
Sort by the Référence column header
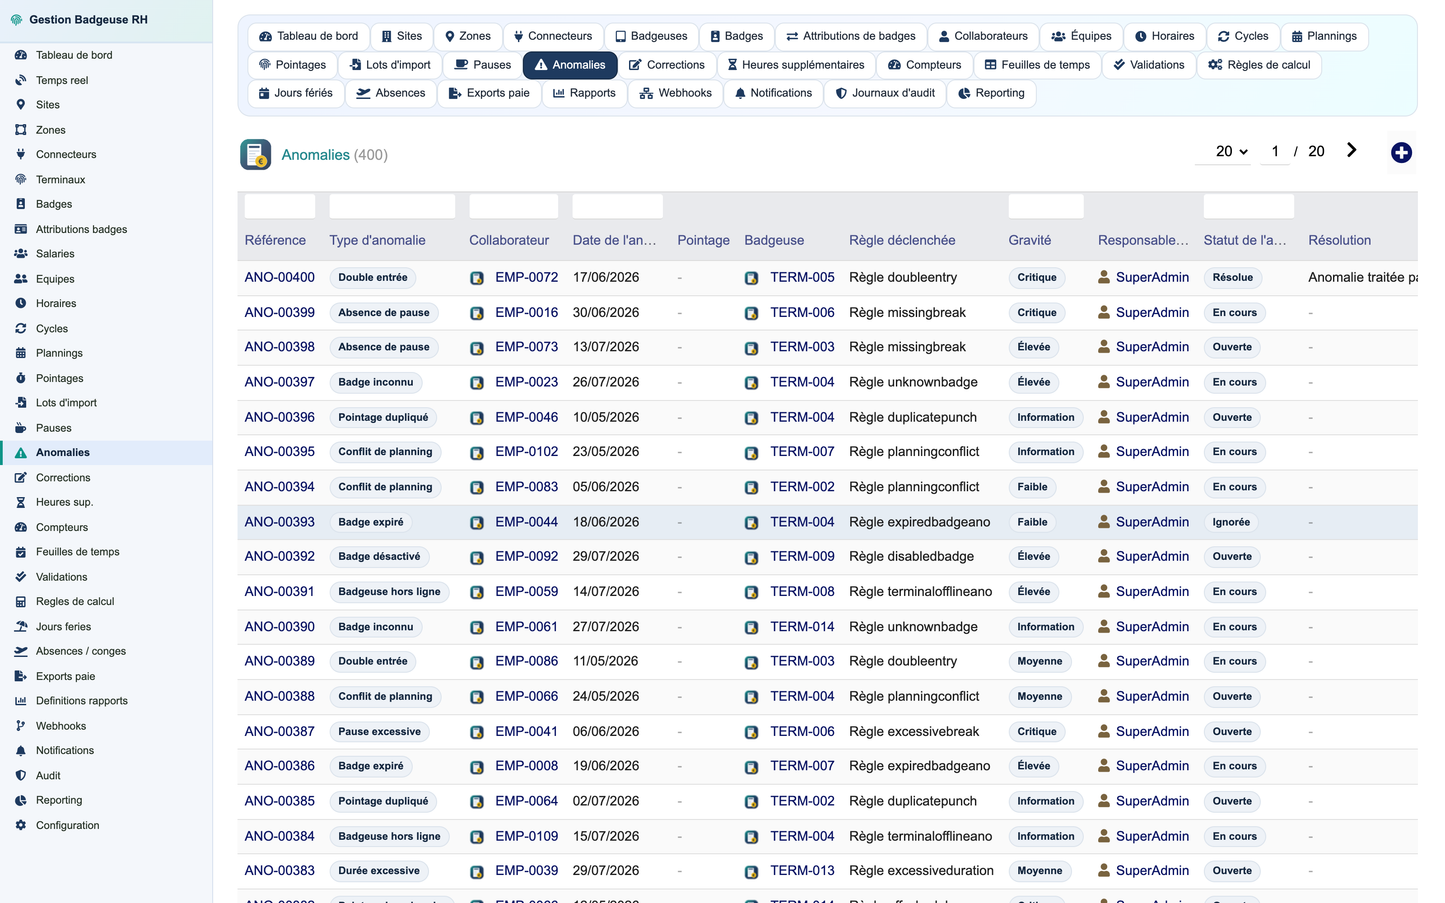(x=276, y=240)
